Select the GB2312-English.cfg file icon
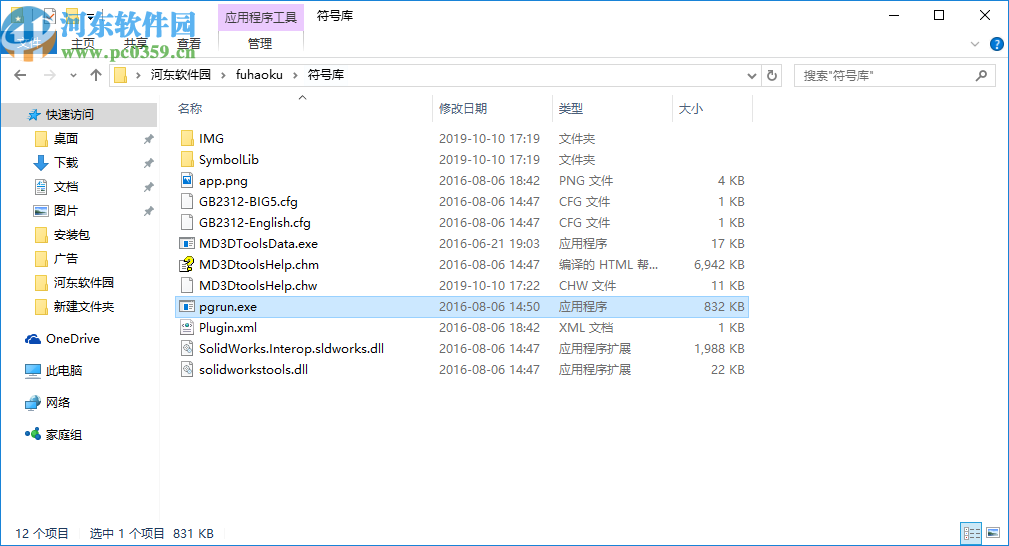This screenshot has width=1009, height=546. tap(187, 223)
